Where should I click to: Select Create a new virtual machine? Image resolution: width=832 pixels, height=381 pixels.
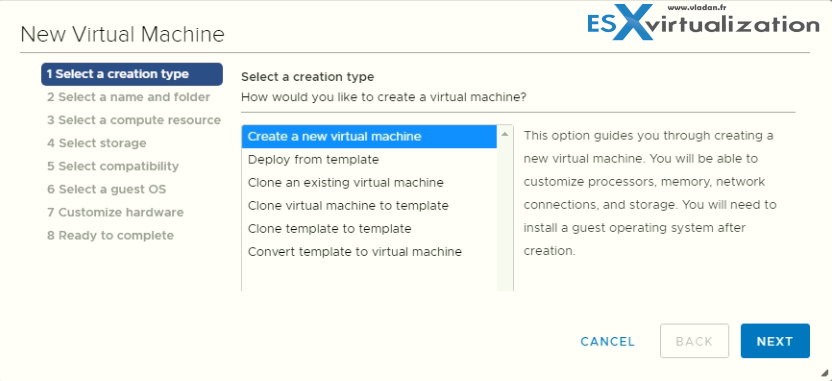[x=369, y=136]
